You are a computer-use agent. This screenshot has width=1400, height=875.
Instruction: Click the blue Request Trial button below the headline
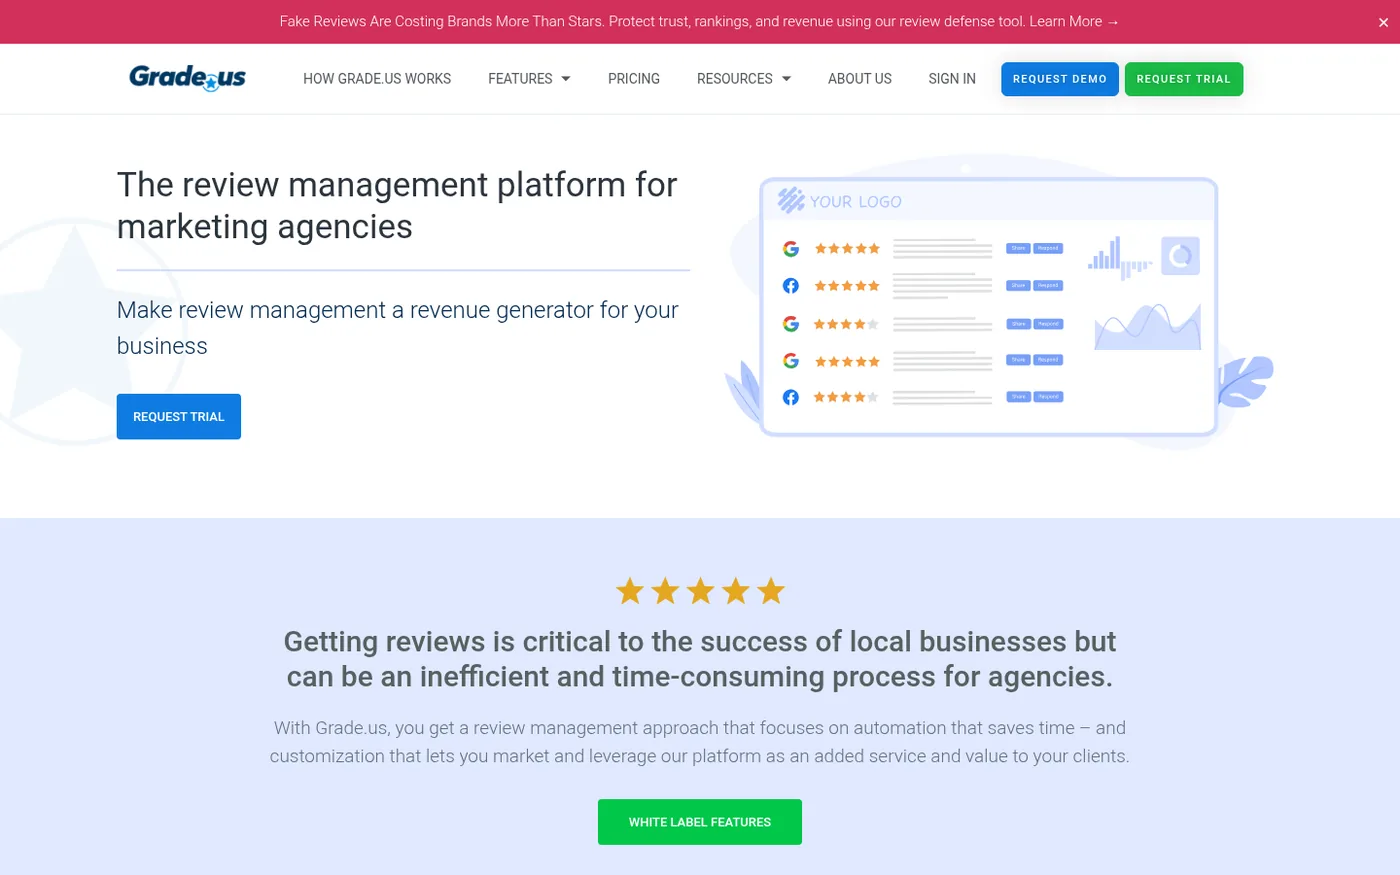click(179, 417)
